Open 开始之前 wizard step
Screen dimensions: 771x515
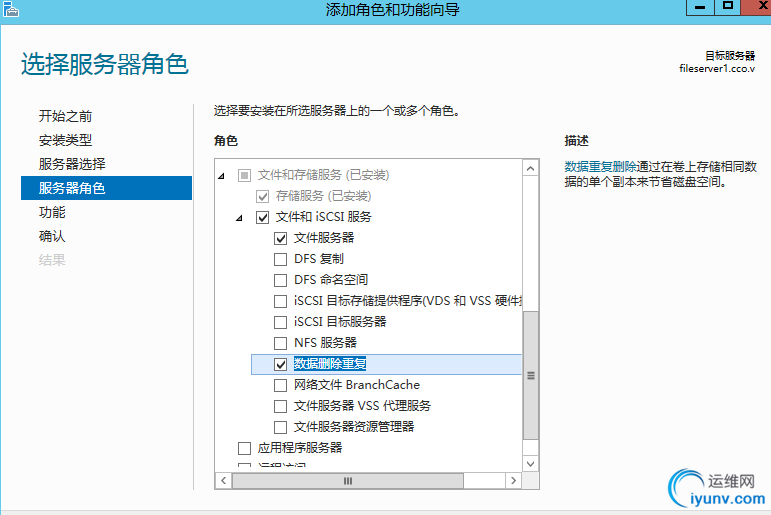tap(65, 116)
